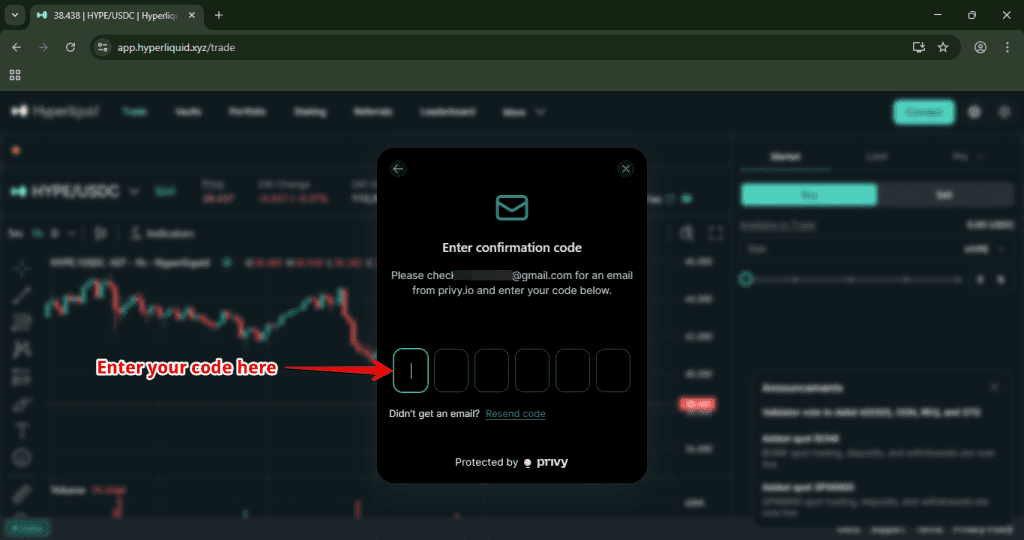This screenshot has height=540, width=1024.
Task: Close the HYPE/USDC browser tab
Action: coord(196,15)
